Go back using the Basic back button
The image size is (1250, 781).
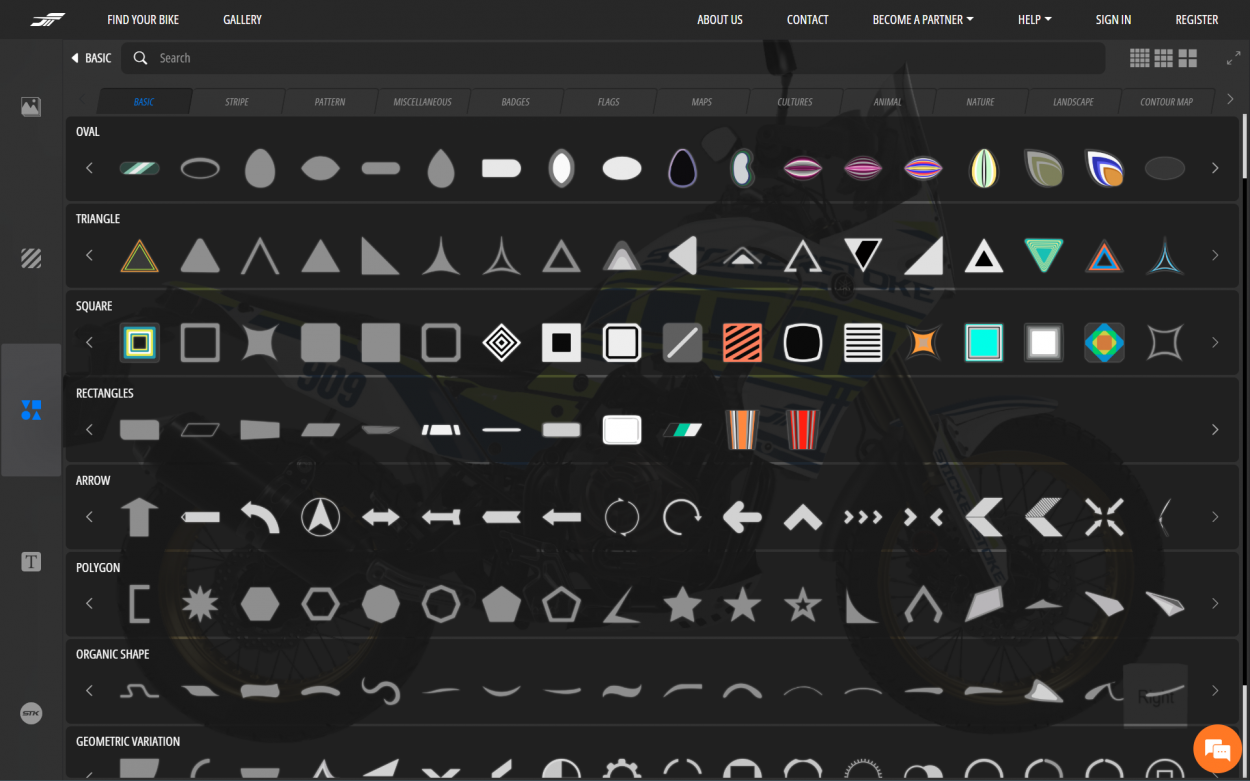pyautogui.click(x=91, y=59)
